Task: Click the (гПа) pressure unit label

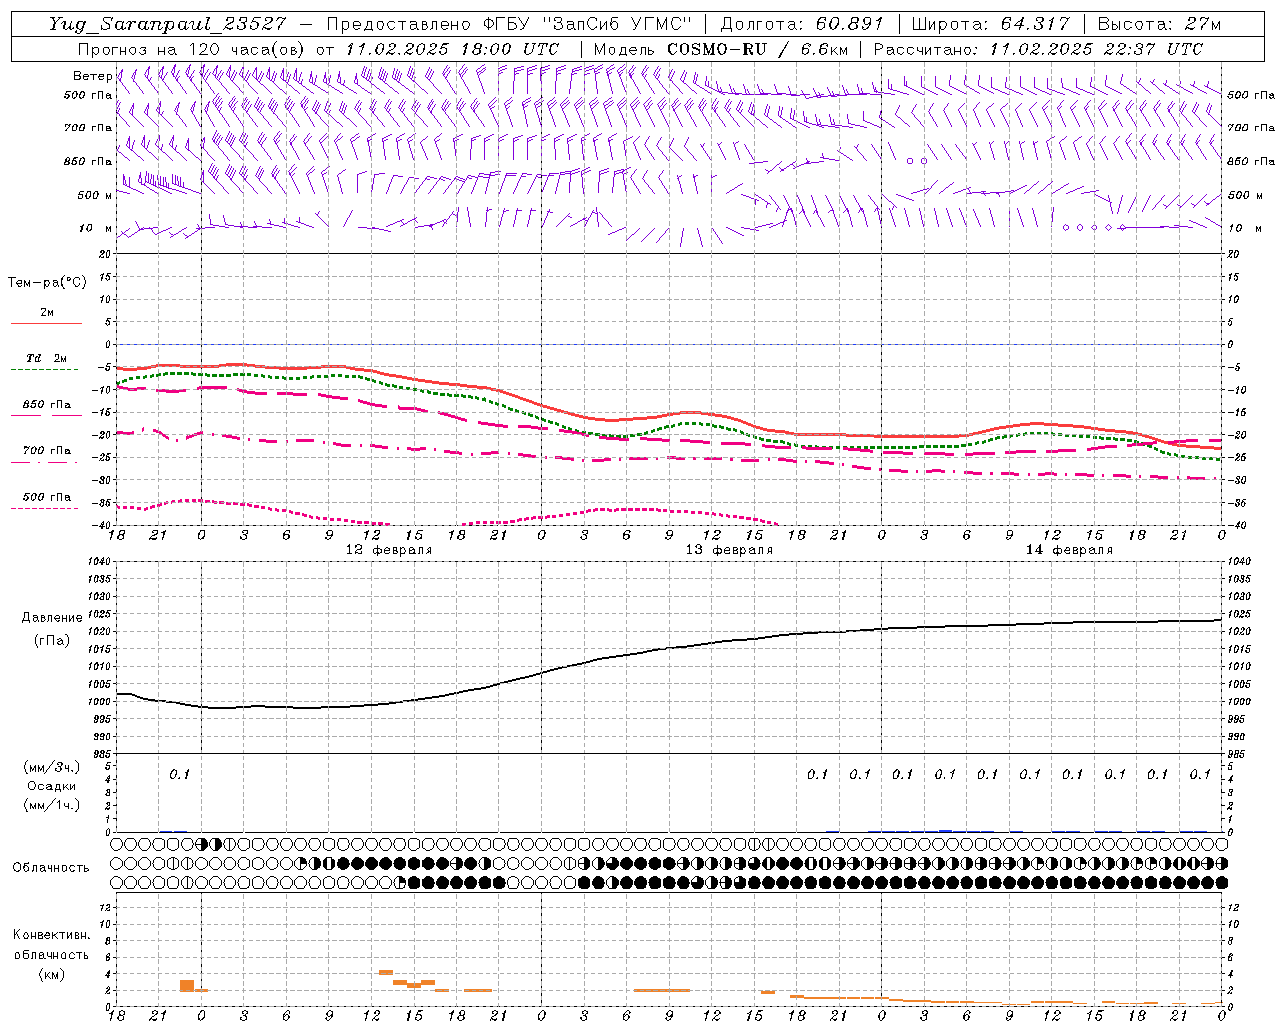Action: click(52, 640)
